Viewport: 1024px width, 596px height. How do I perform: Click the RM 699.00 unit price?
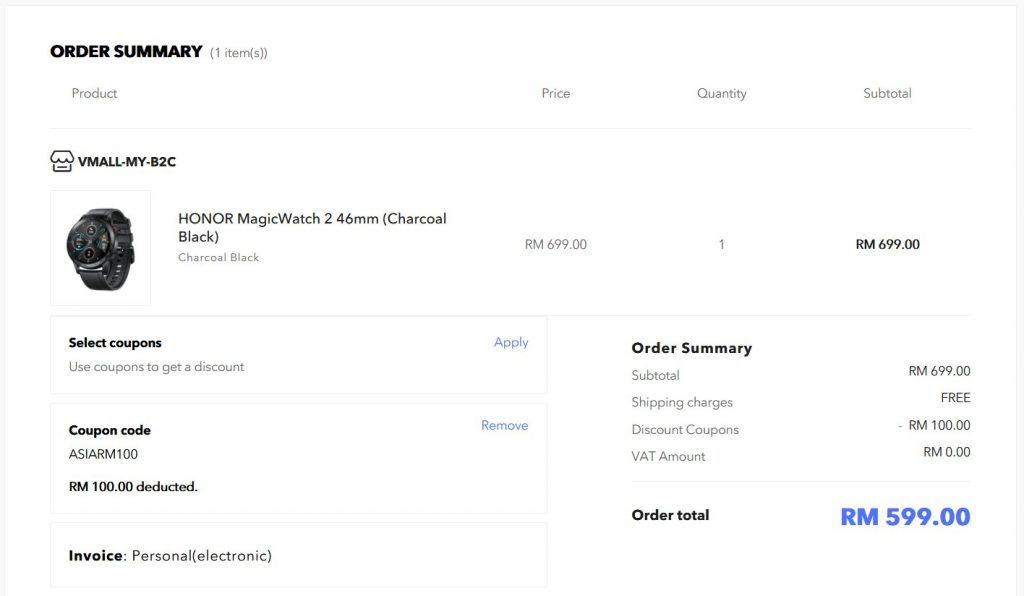coord(556,244)
